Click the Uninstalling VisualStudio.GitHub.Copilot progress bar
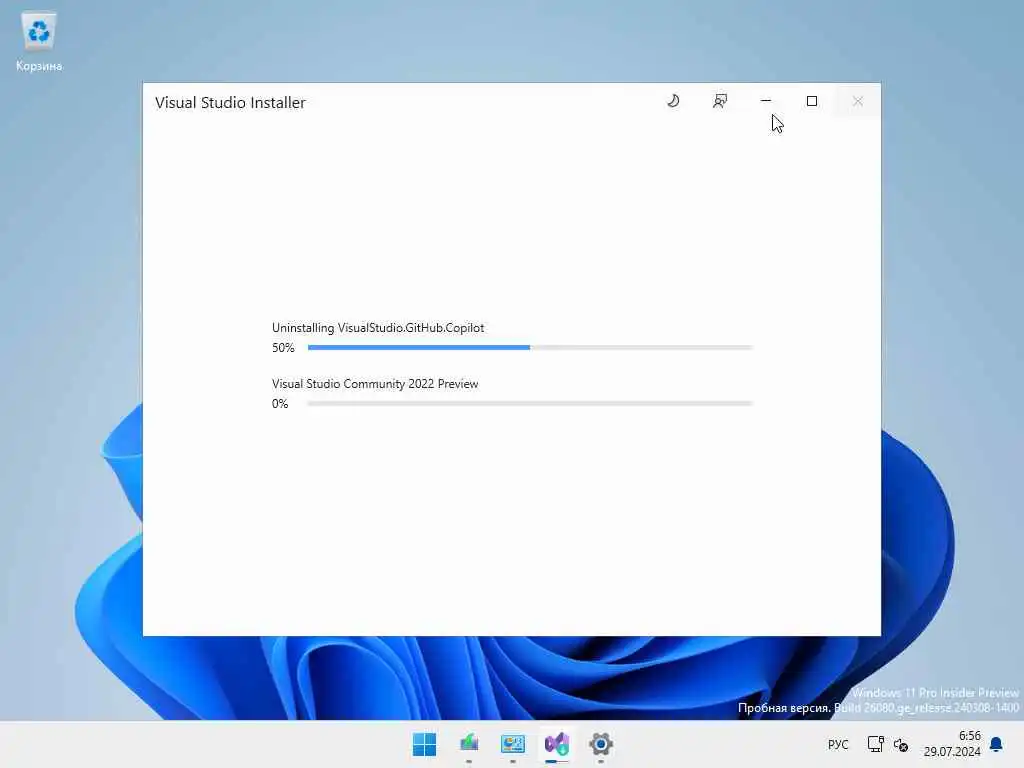Viewport: 1024px width, 768px height. (530, 347)
